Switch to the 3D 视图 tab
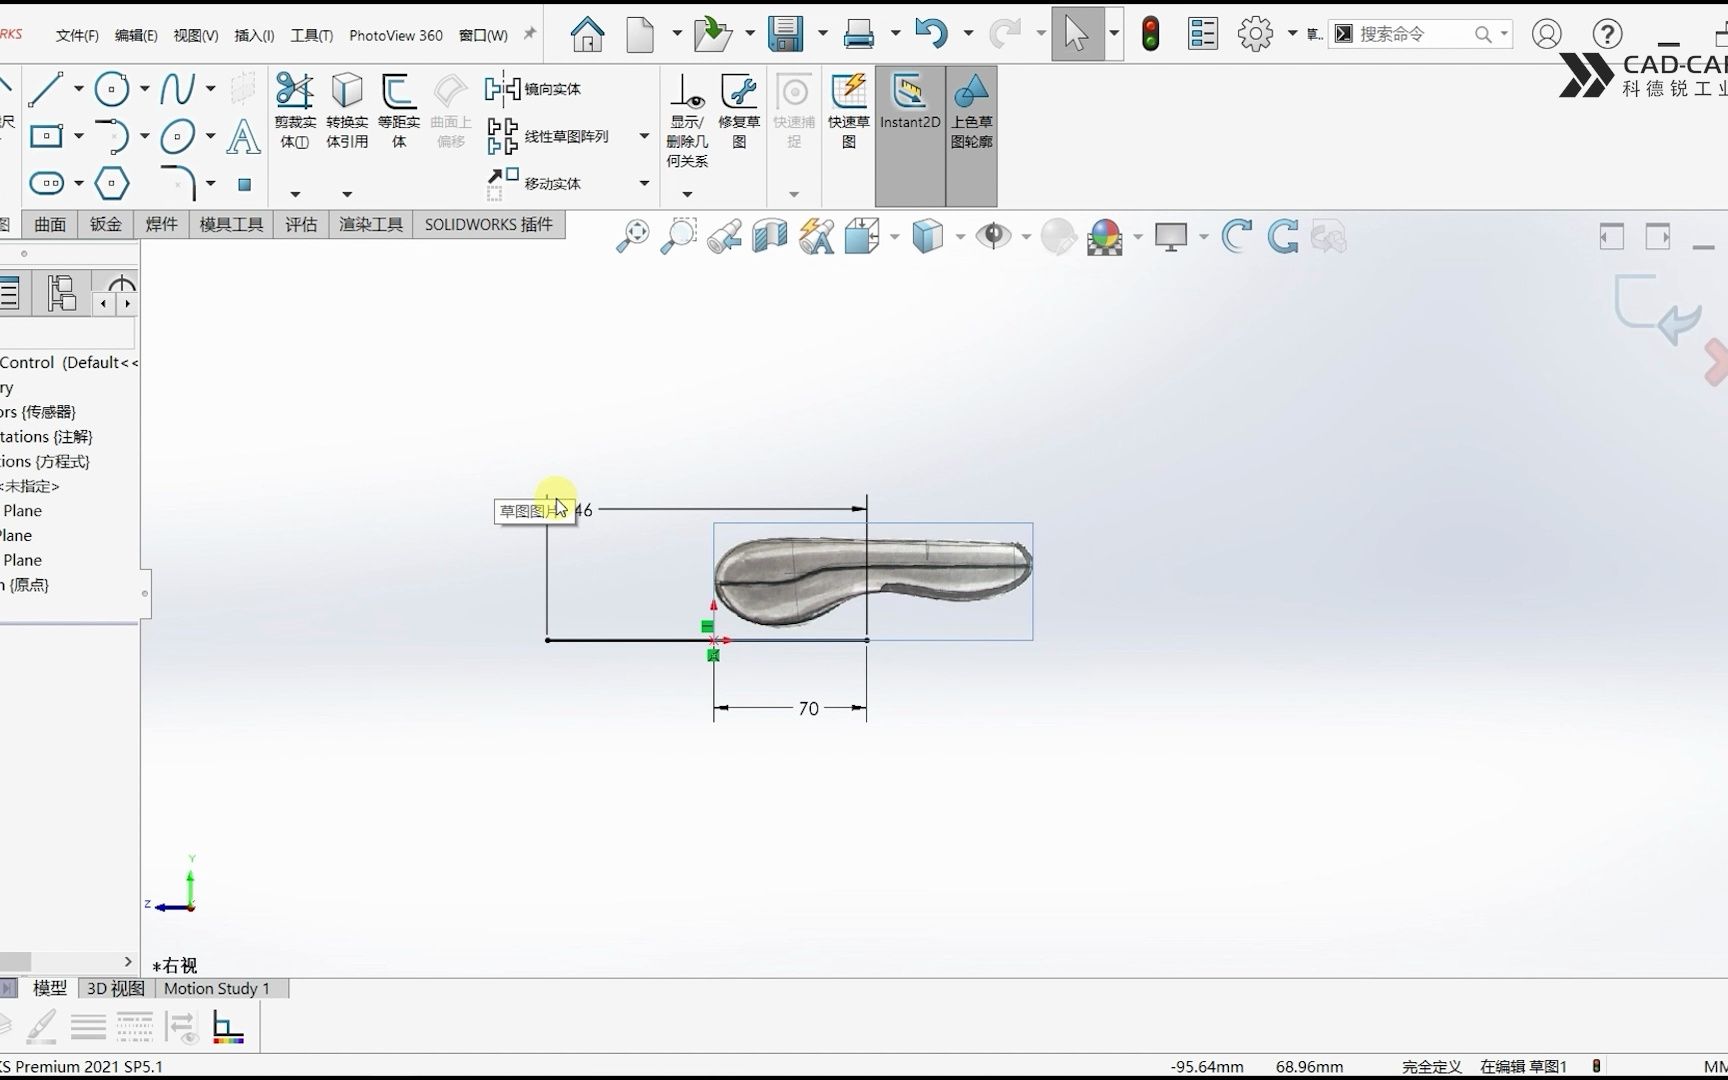The image size is (1728, 1080). (116, 988)
